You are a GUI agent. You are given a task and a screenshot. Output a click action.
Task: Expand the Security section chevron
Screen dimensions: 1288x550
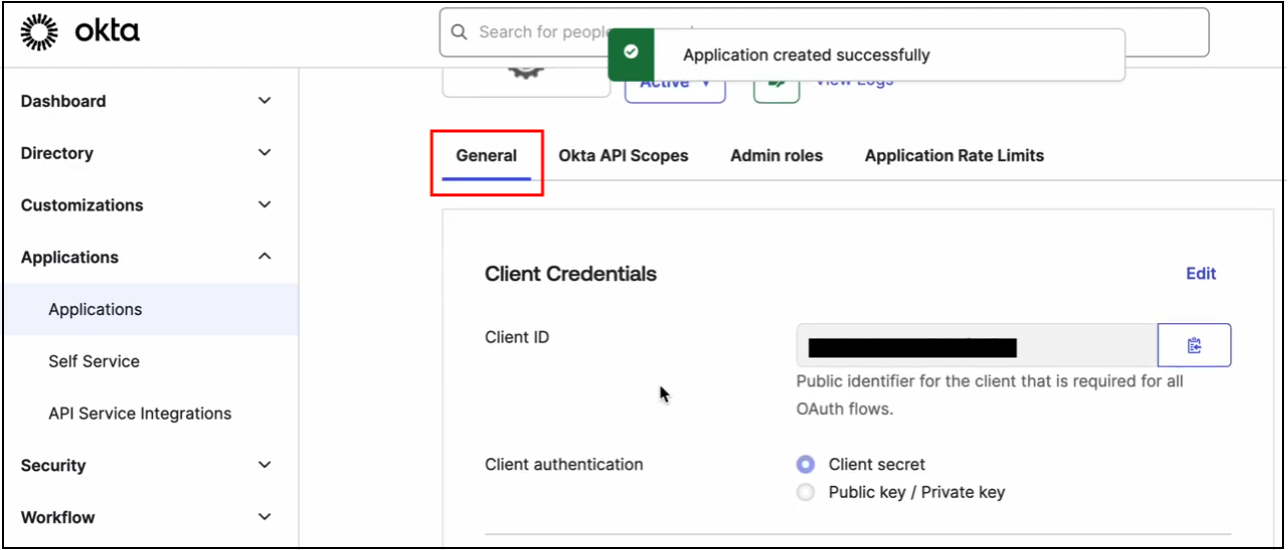click(x=264, y=465)
